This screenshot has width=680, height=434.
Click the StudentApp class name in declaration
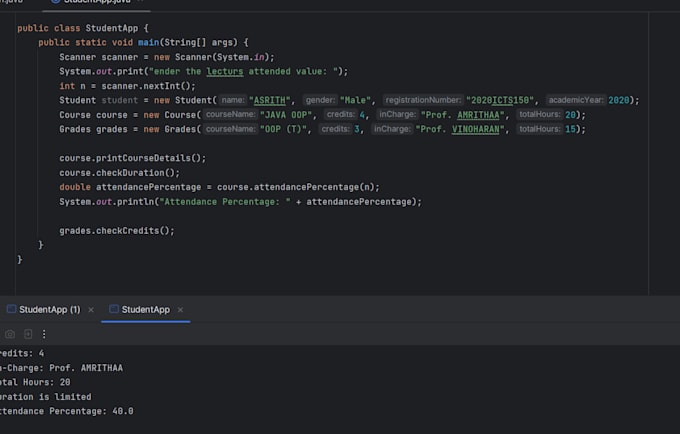[111, 28]
